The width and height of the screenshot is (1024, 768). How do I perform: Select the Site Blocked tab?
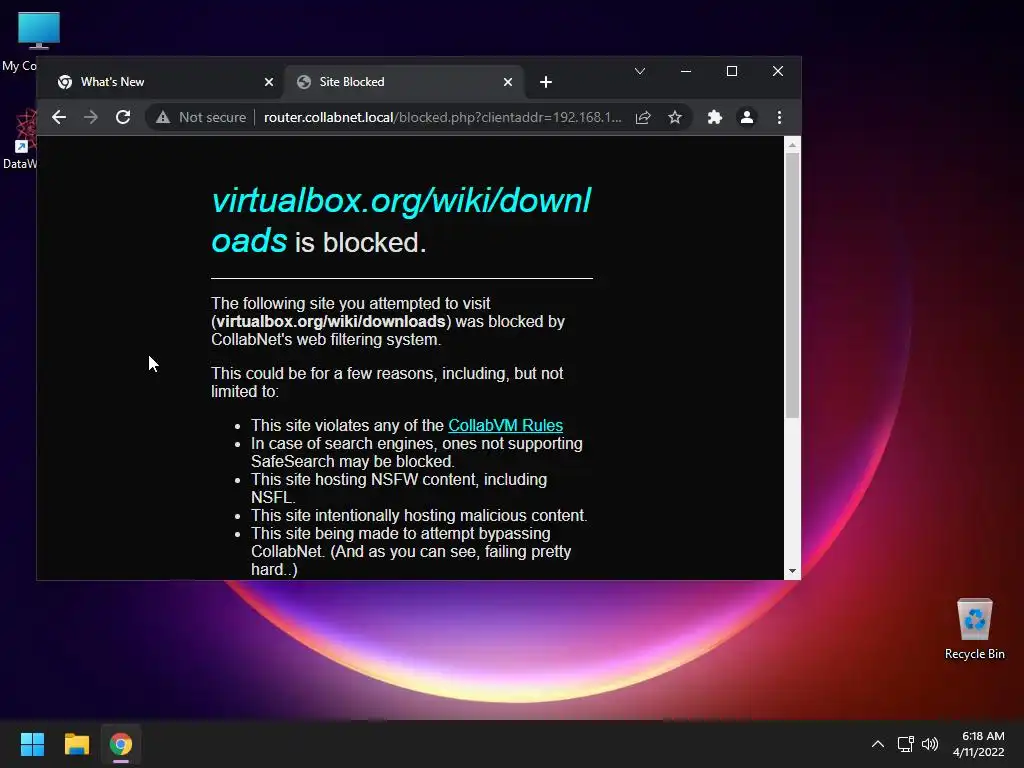click(x=404, y=82)
